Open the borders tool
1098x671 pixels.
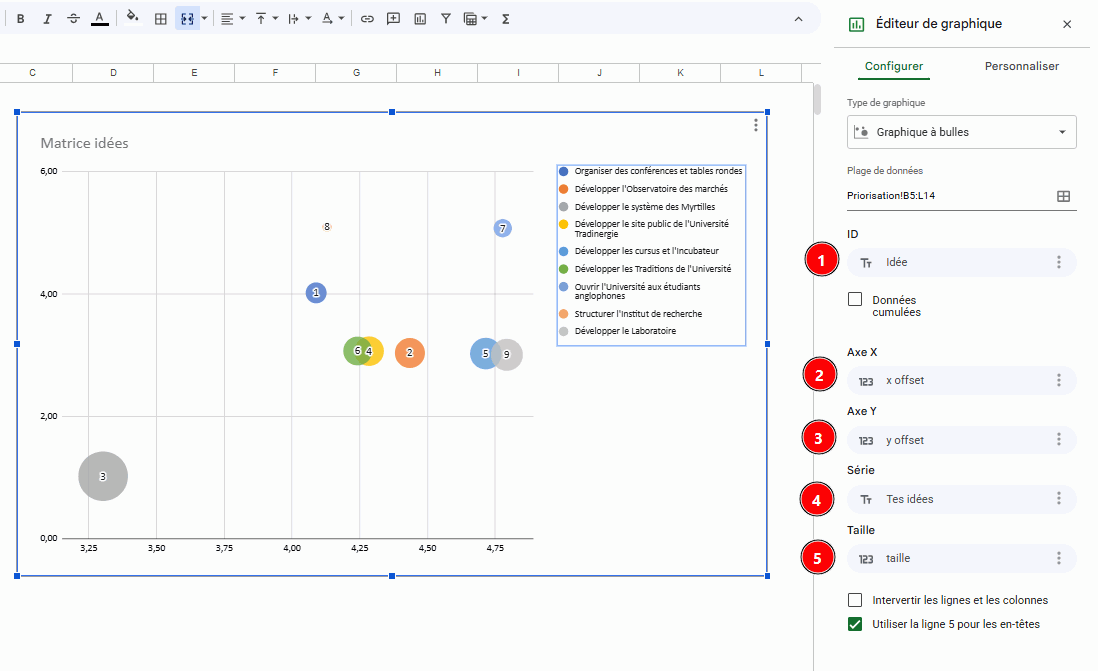click(160, 19)
